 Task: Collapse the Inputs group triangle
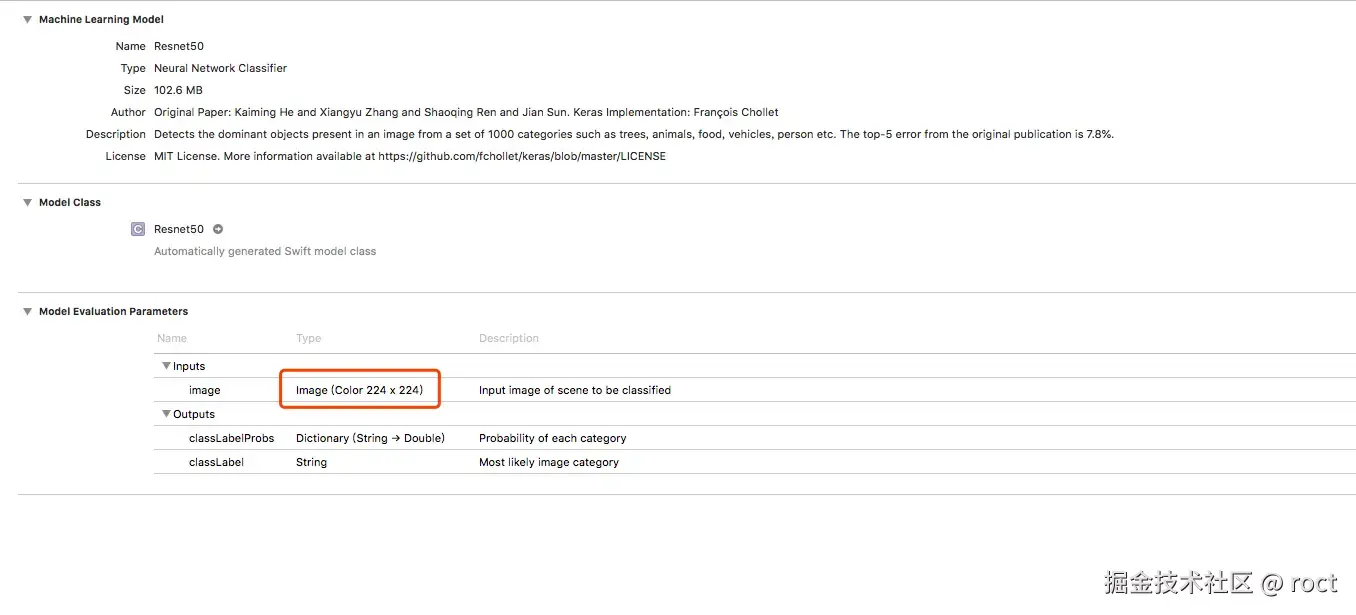point(166,366)
